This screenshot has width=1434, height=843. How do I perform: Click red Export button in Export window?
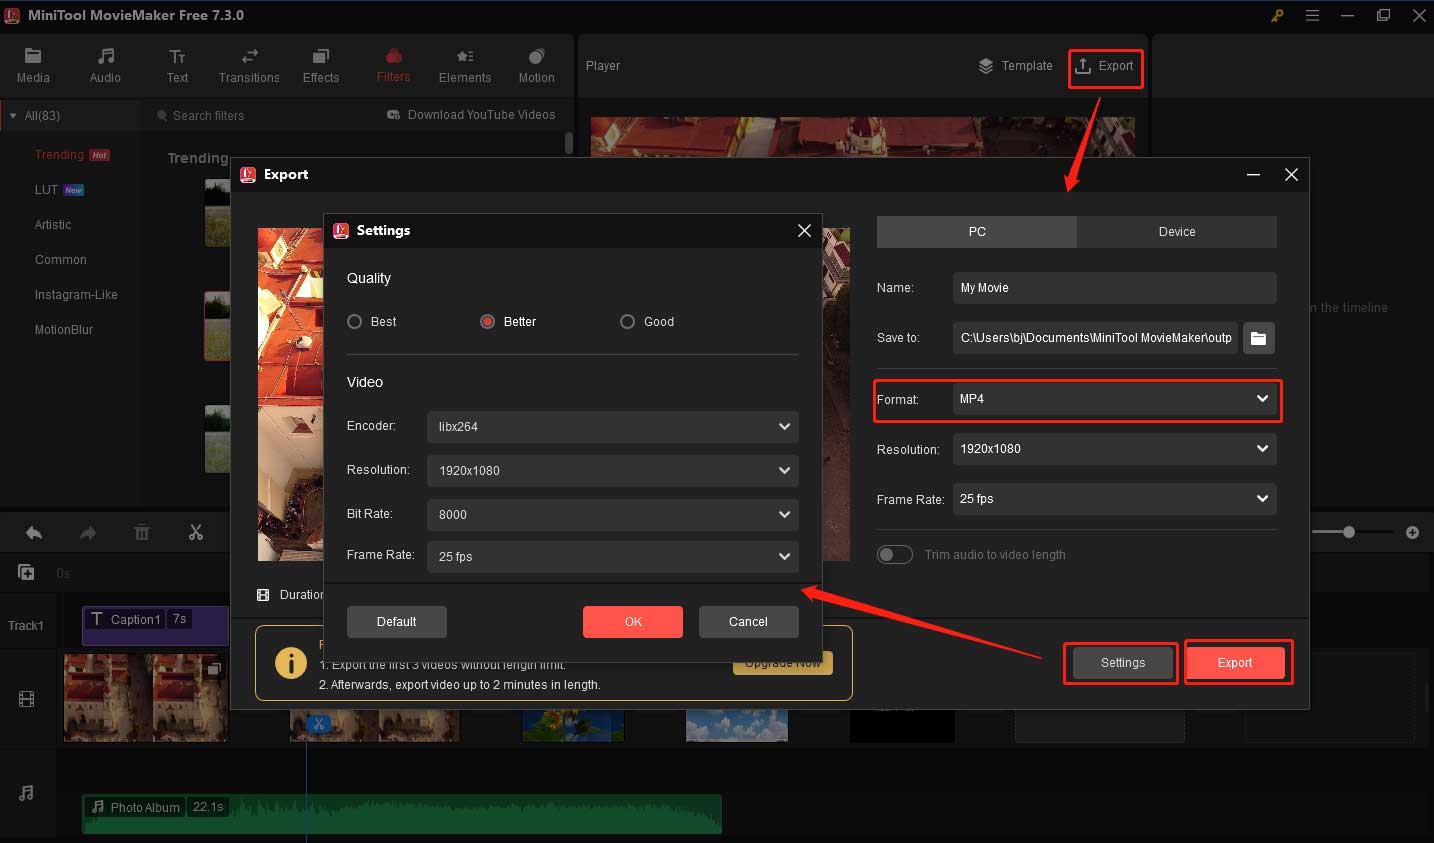click(1235, 663)
